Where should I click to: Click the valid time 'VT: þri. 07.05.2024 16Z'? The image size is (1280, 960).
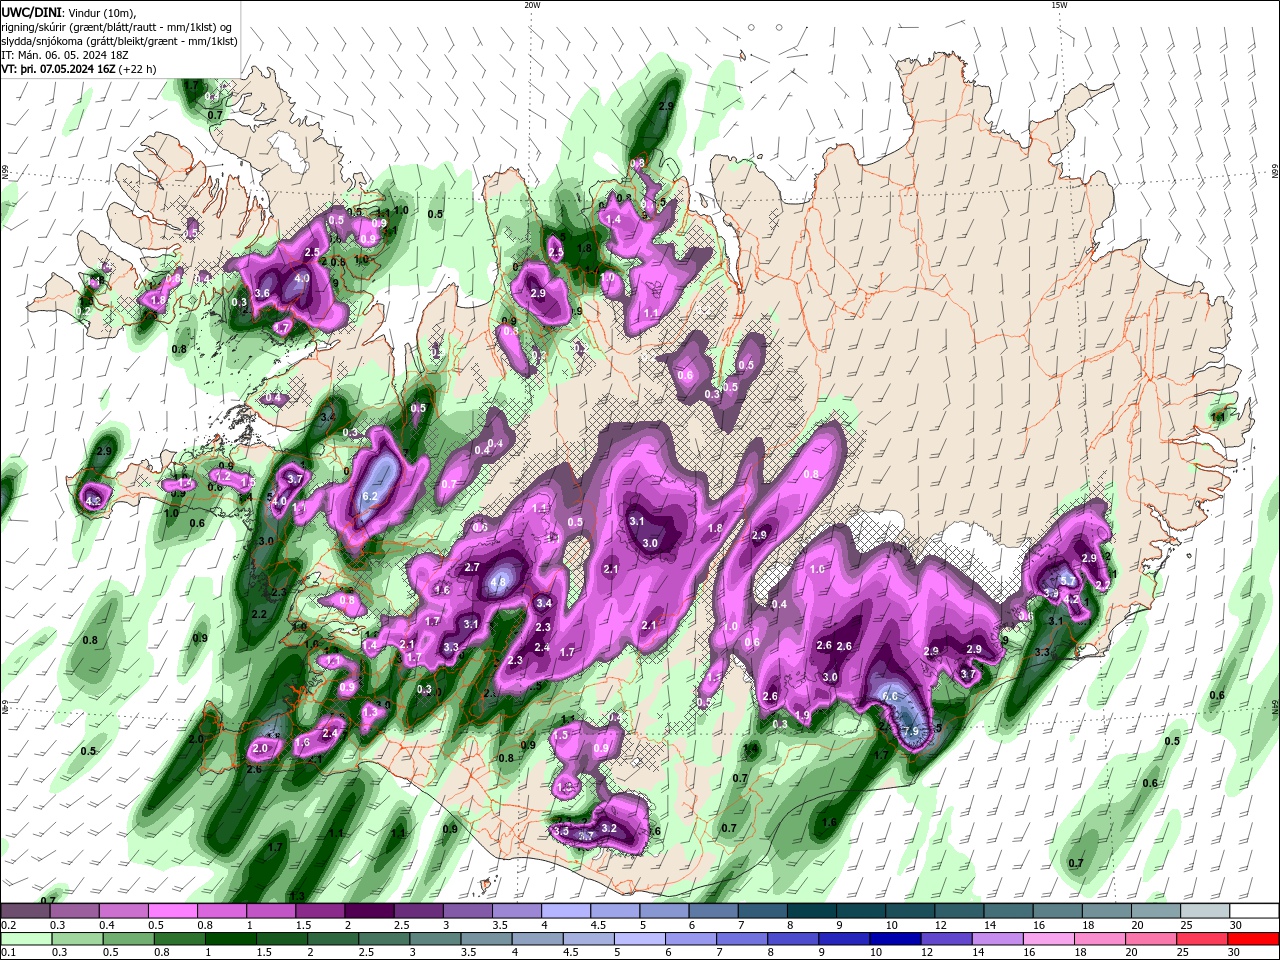(59, 70)
